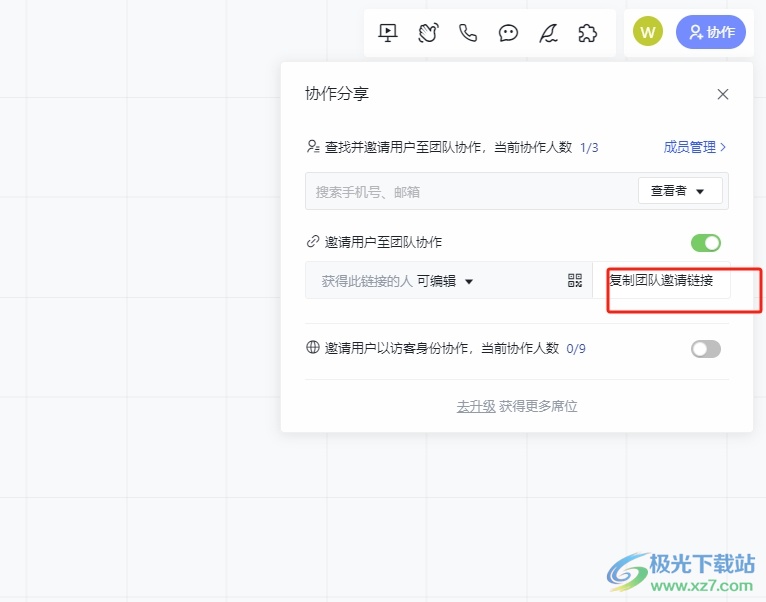Click the chain link icon beside 邀请用户至团队协作
The width and height of the screenshot is (766, 602).
coord(313,241)
